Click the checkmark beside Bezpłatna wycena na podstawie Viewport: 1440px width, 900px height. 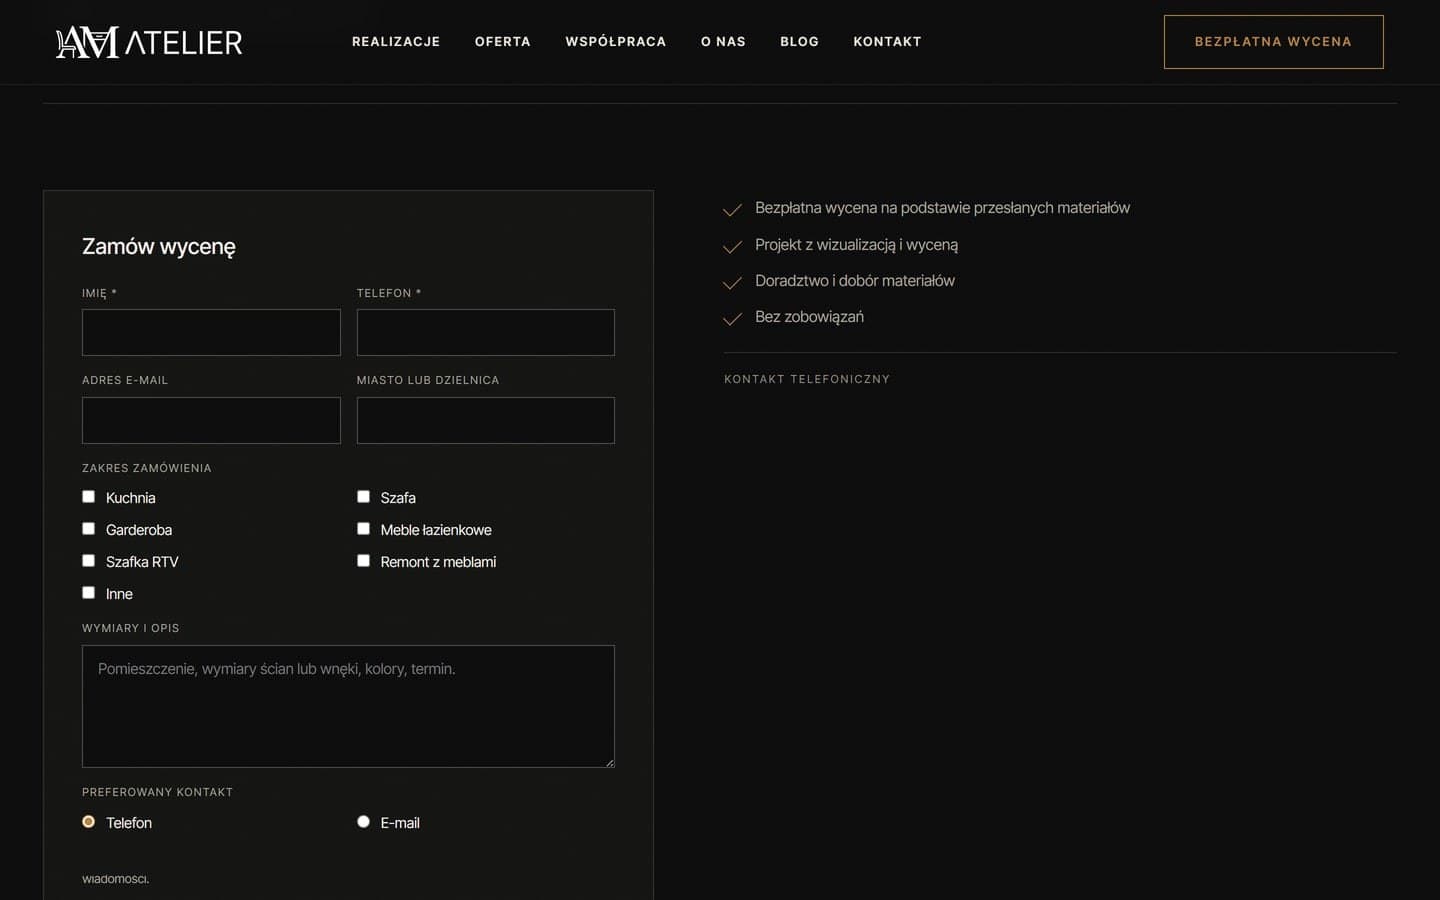[732, 209]
